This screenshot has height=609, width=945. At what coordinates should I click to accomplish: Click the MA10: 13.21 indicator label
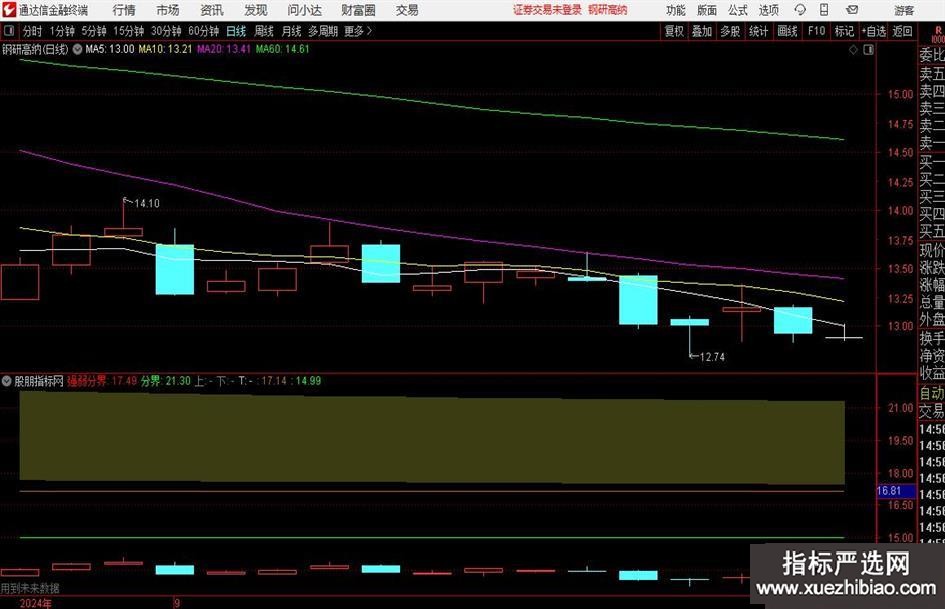(165, 49)
